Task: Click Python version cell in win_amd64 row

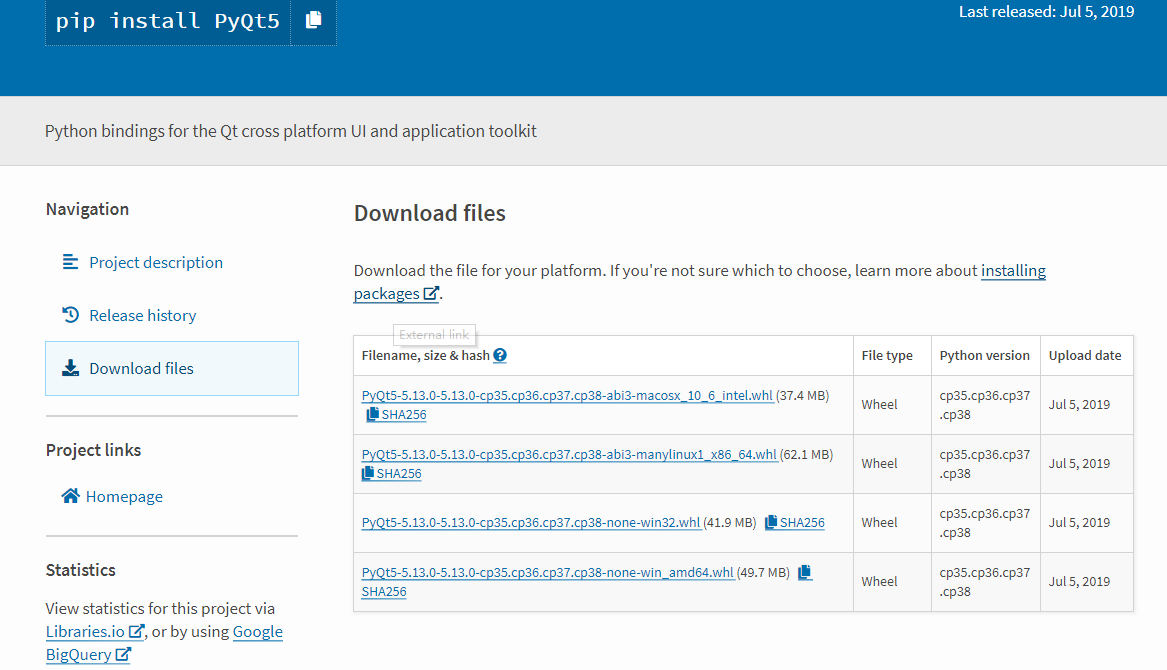Action: click(x=985, y=581)
